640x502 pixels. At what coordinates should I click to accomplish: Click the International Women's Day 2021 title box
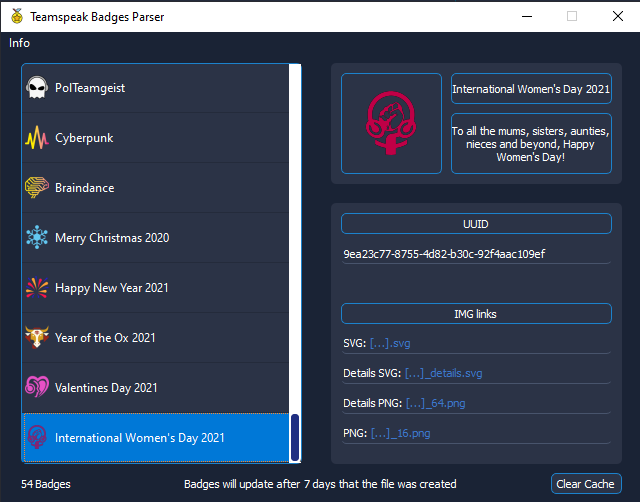[x=531, y=89]
